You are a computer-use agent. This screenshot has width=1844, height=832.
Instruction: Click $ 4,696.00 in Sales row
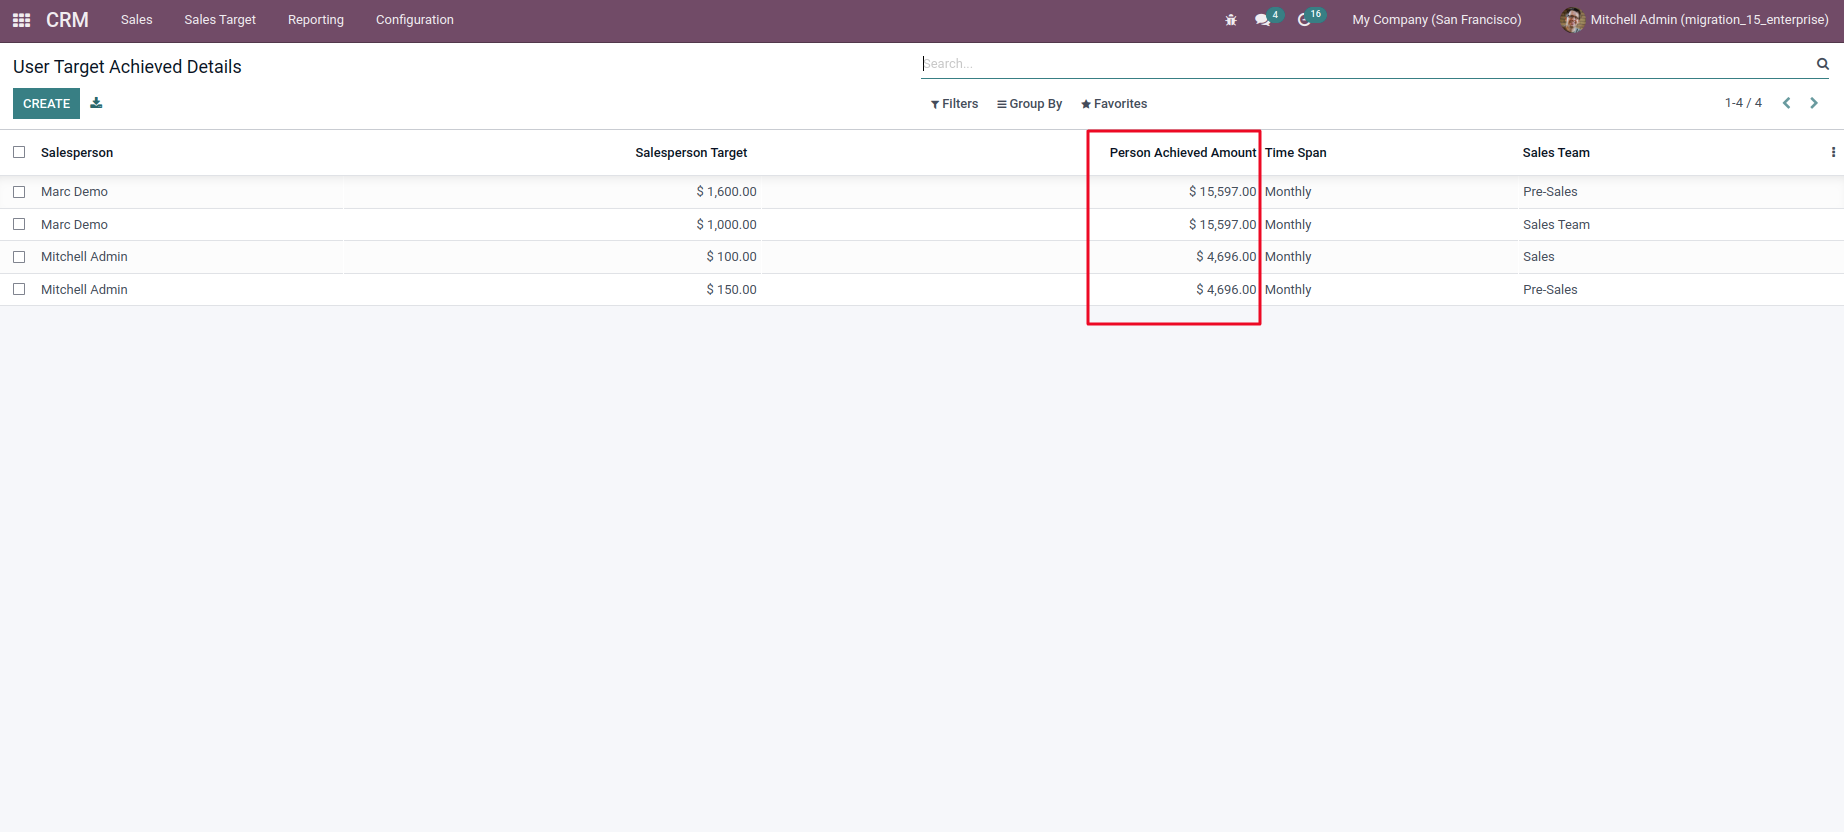pos(1226,257)
